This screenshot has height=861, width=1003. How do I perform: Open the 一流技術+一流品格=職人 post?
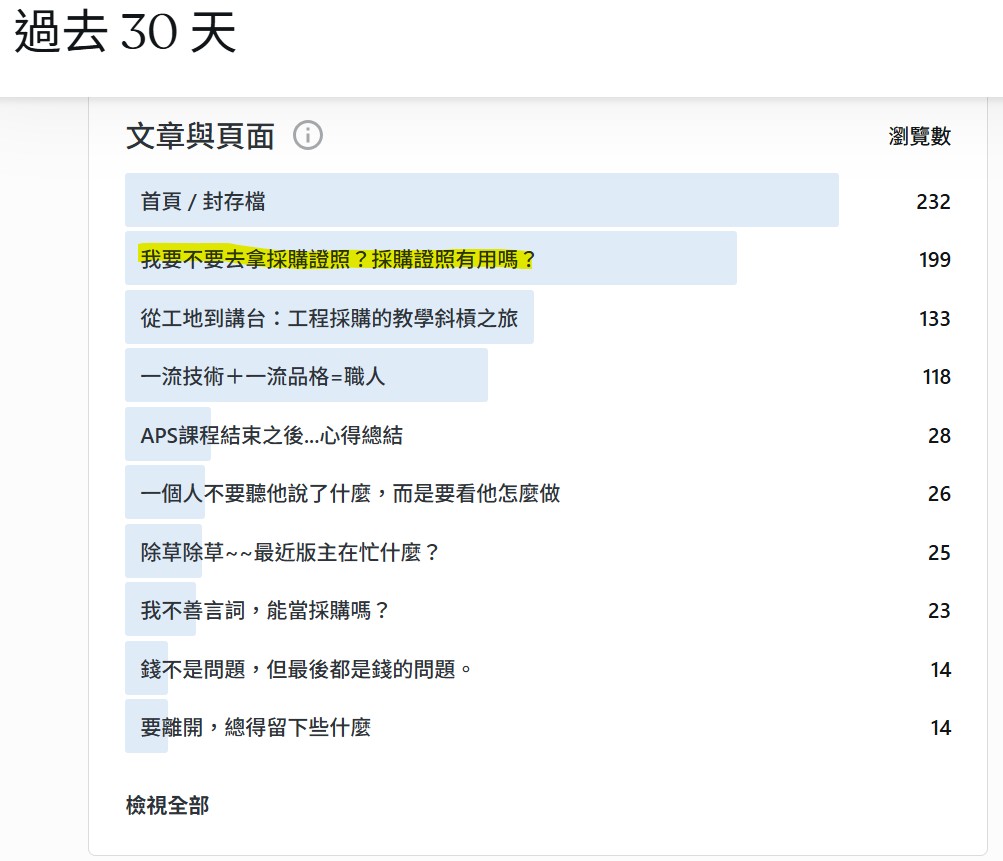[263, 377]
